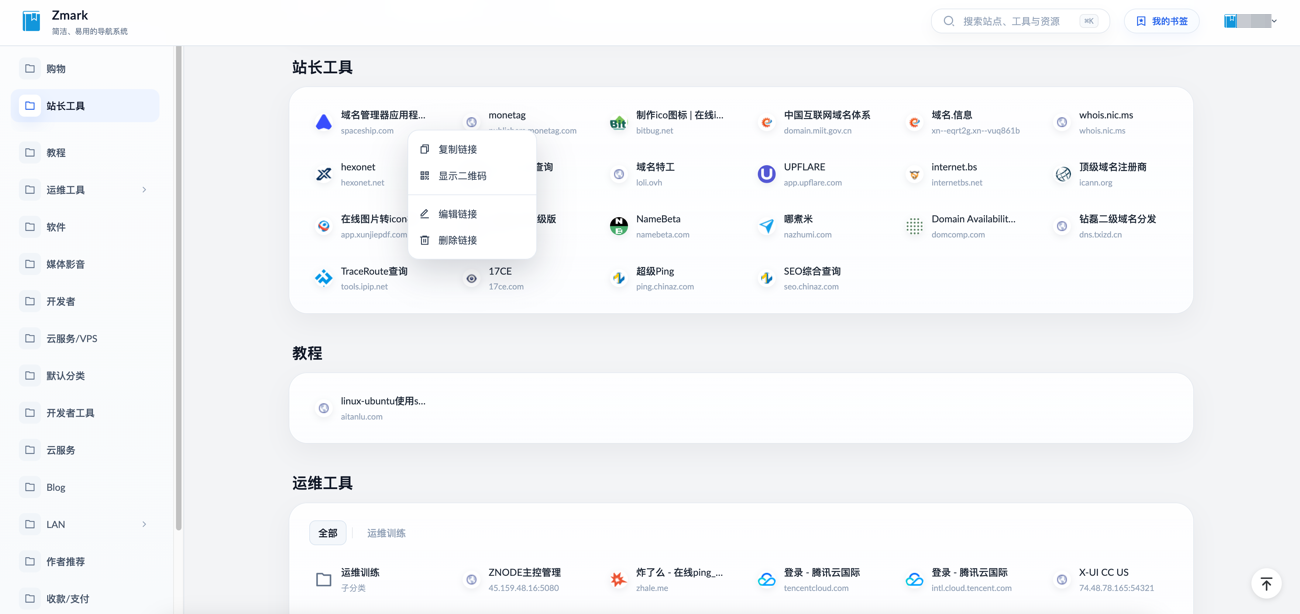Open the tencentcloud.com cloud icon

point(767,579)
